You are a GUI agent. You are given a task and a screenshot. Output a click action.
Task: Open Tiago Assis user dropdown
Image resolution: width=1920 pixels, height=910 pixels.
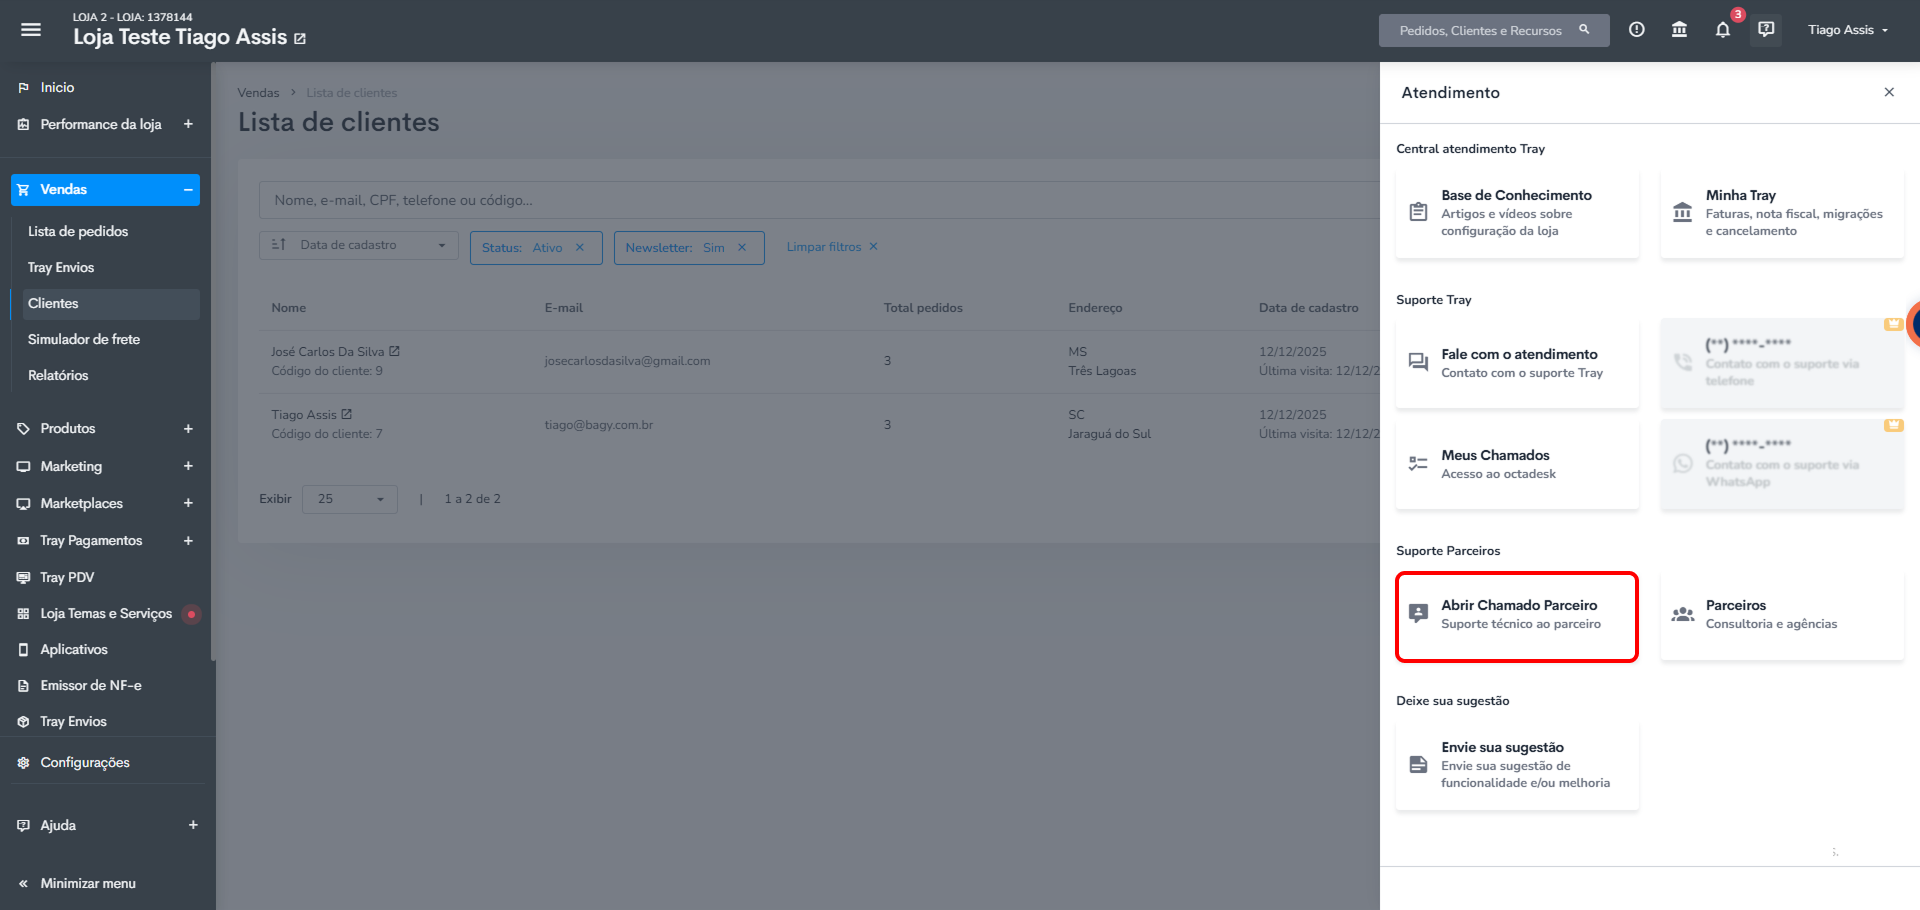[x=1848, y=30]
